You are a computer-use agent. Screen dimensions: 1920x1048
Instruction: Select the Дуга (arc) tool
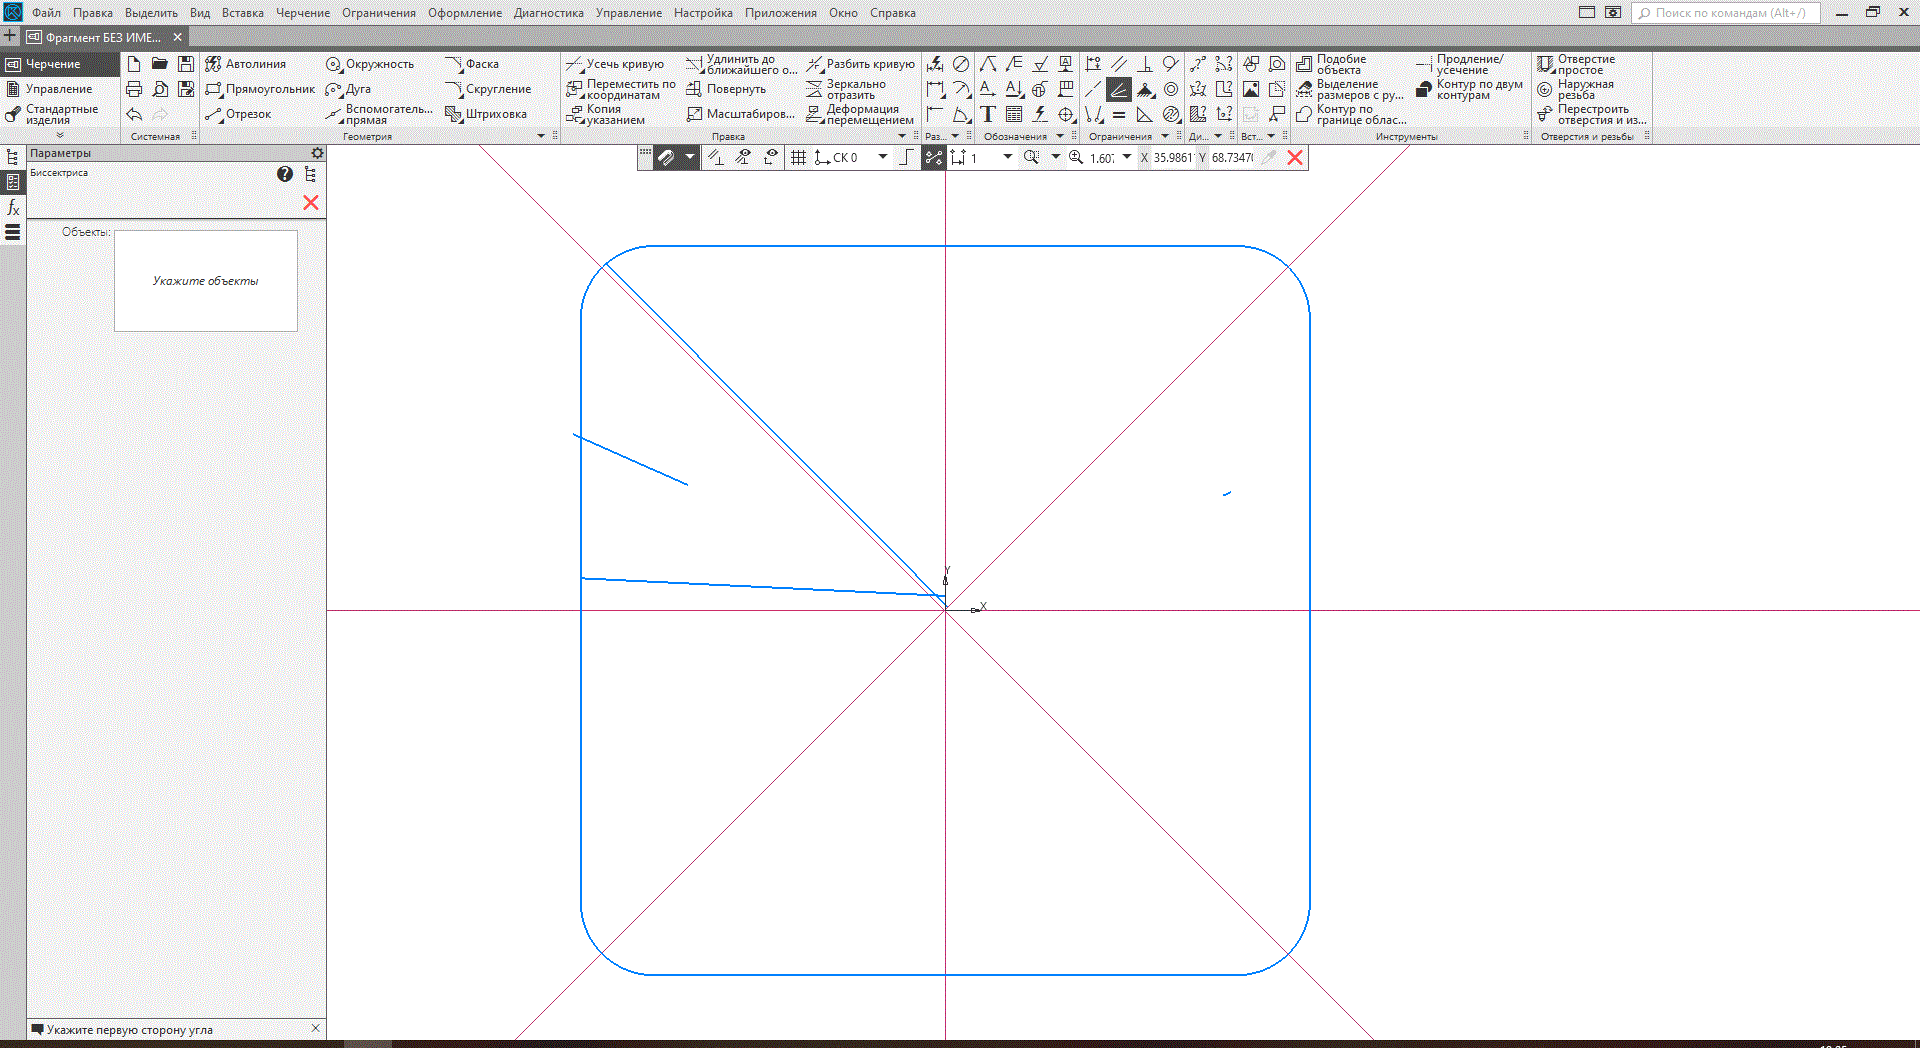pos(348,89)
